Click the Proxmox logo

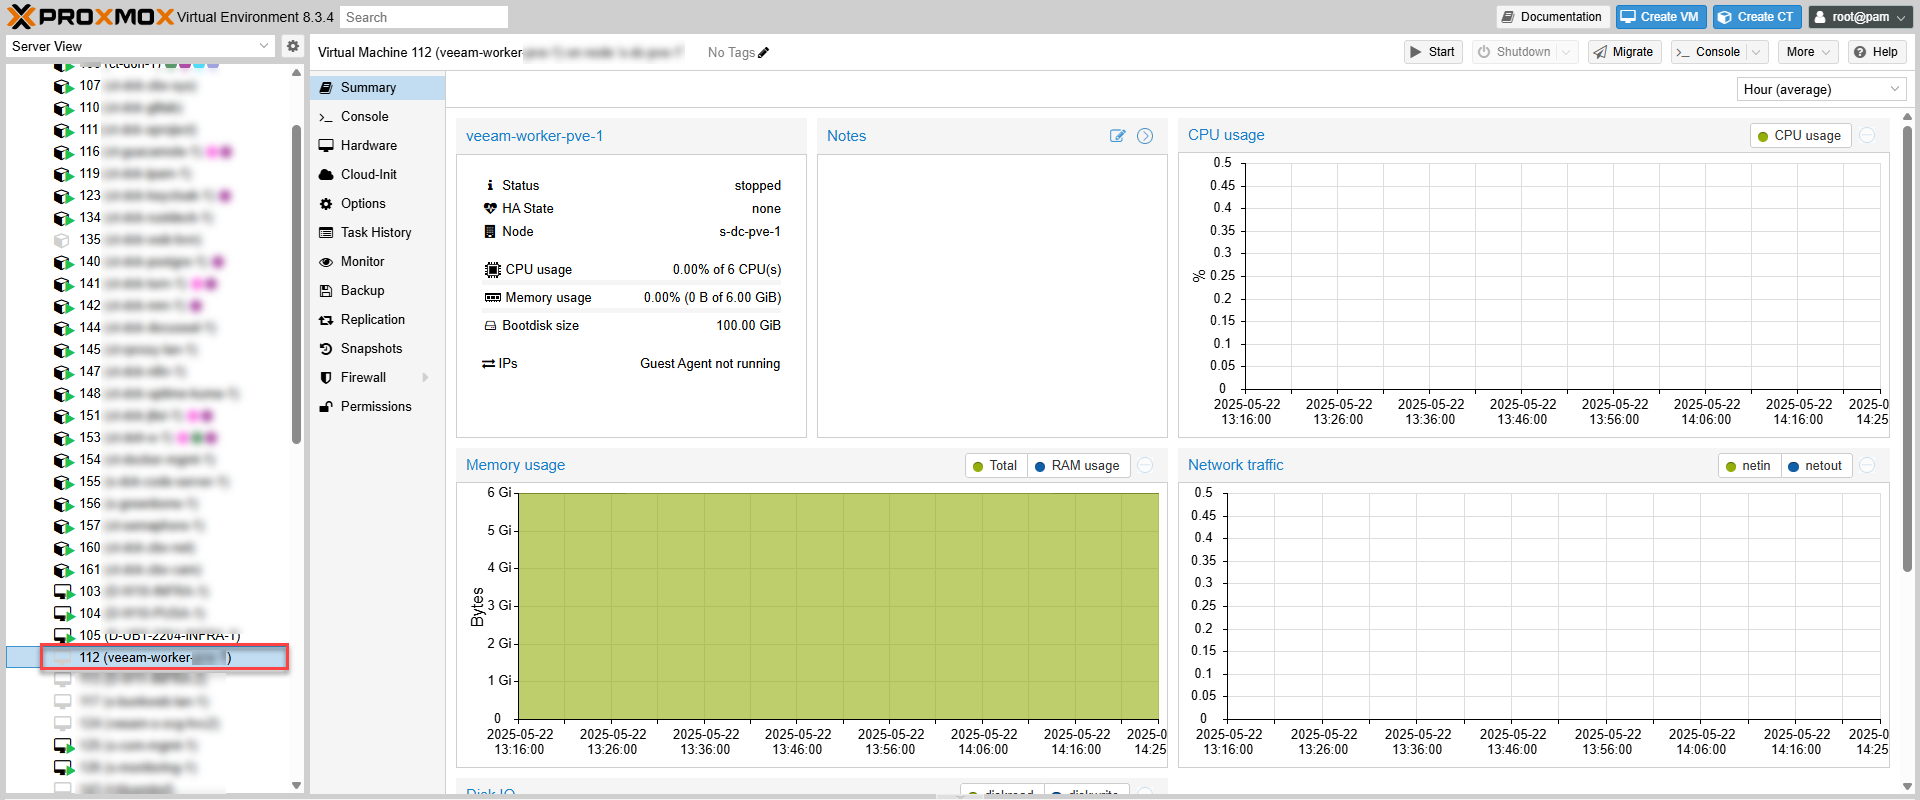90,16
